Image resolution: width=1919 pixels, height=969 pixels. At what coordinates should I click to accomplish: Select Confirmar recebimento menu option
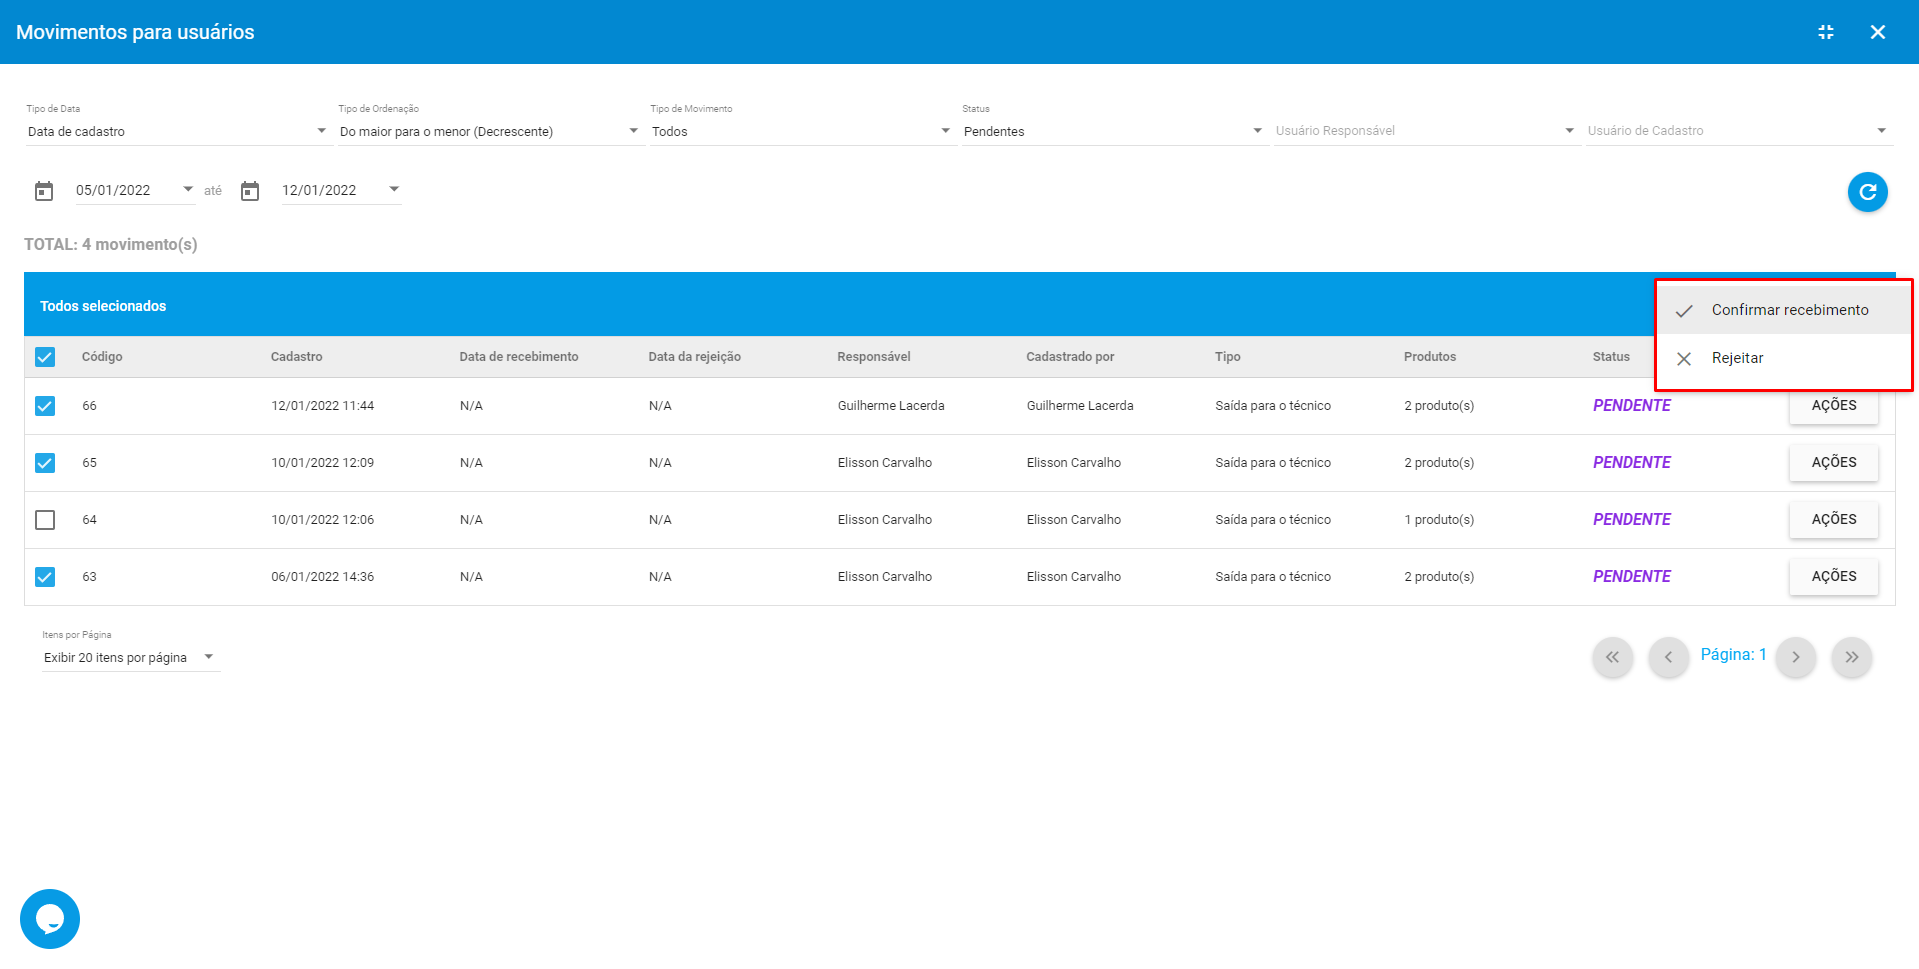point(1784,310)
